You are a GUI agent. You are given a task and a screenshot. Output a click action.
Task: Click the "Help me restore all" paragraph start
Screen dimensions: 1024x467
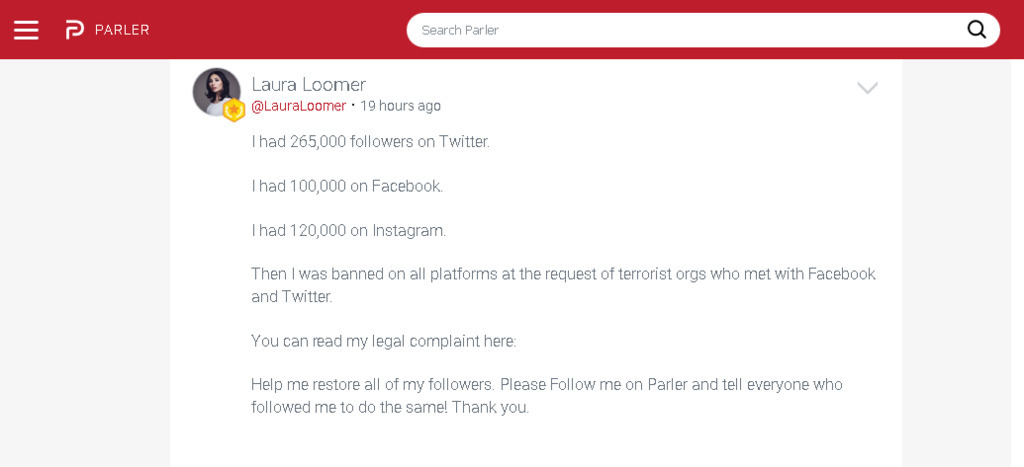pos(320,385)
